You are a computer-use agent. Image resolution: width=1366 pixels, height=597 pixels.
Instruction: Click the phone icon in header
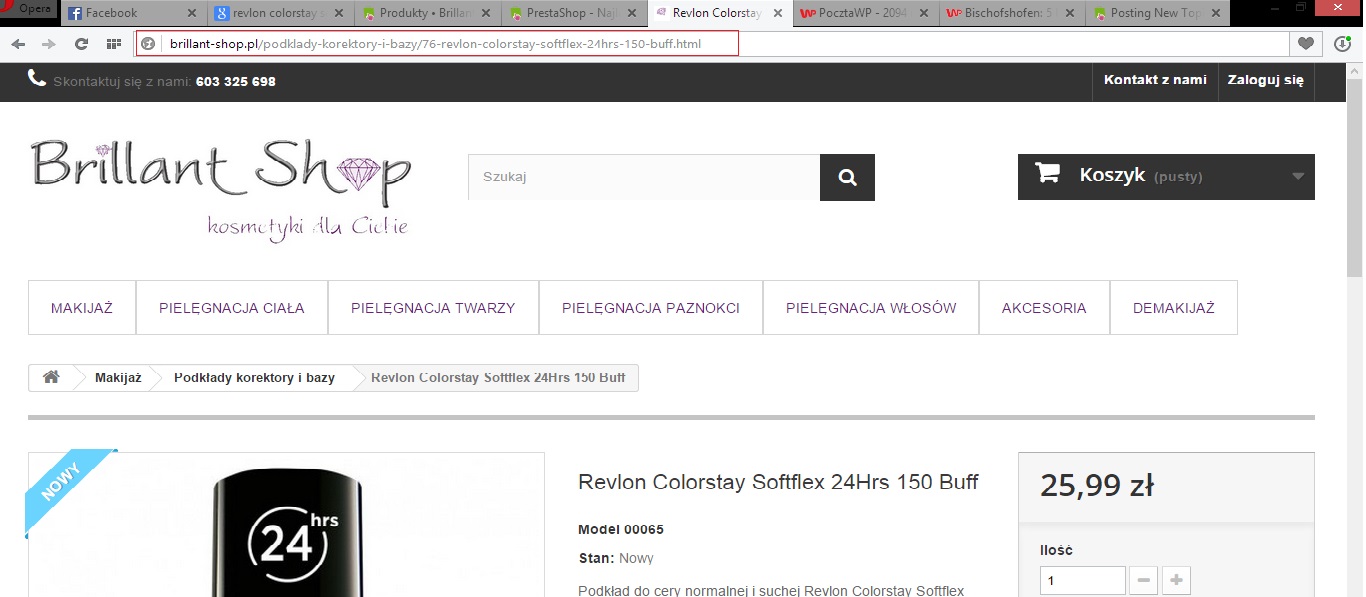tap(37, 79)
